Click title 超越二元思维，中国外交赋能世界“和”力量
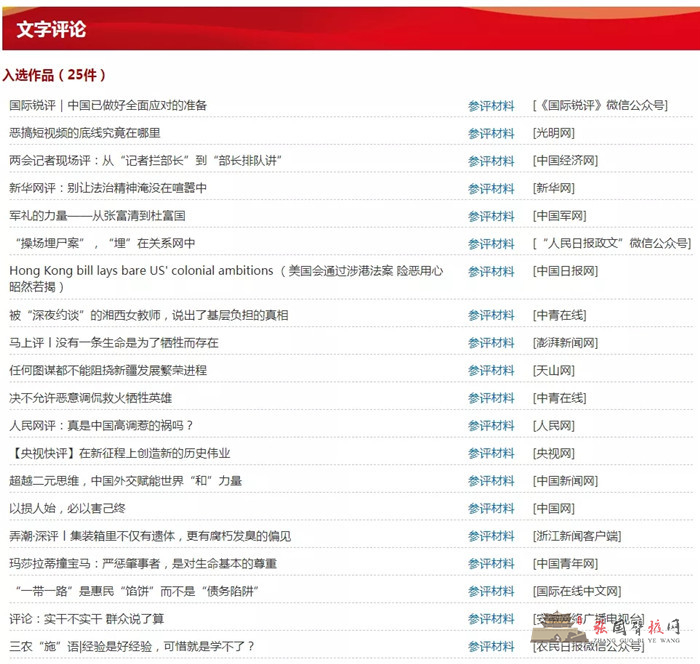Screen dimensions: 700x664 point(125,481)
